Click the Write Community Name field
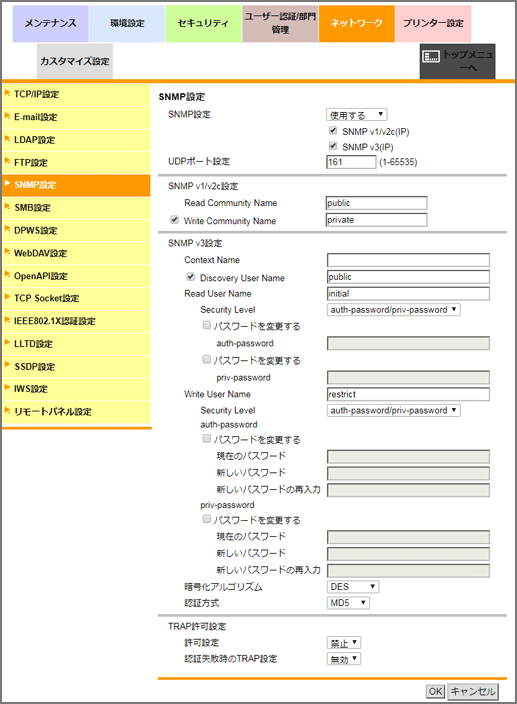 point(377,220)
